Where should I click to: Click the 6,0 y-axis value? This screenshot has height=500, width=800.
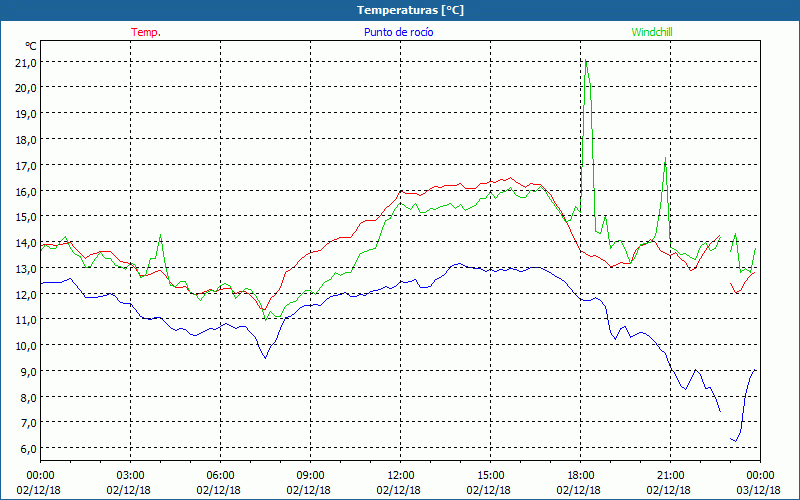point(28,448)
